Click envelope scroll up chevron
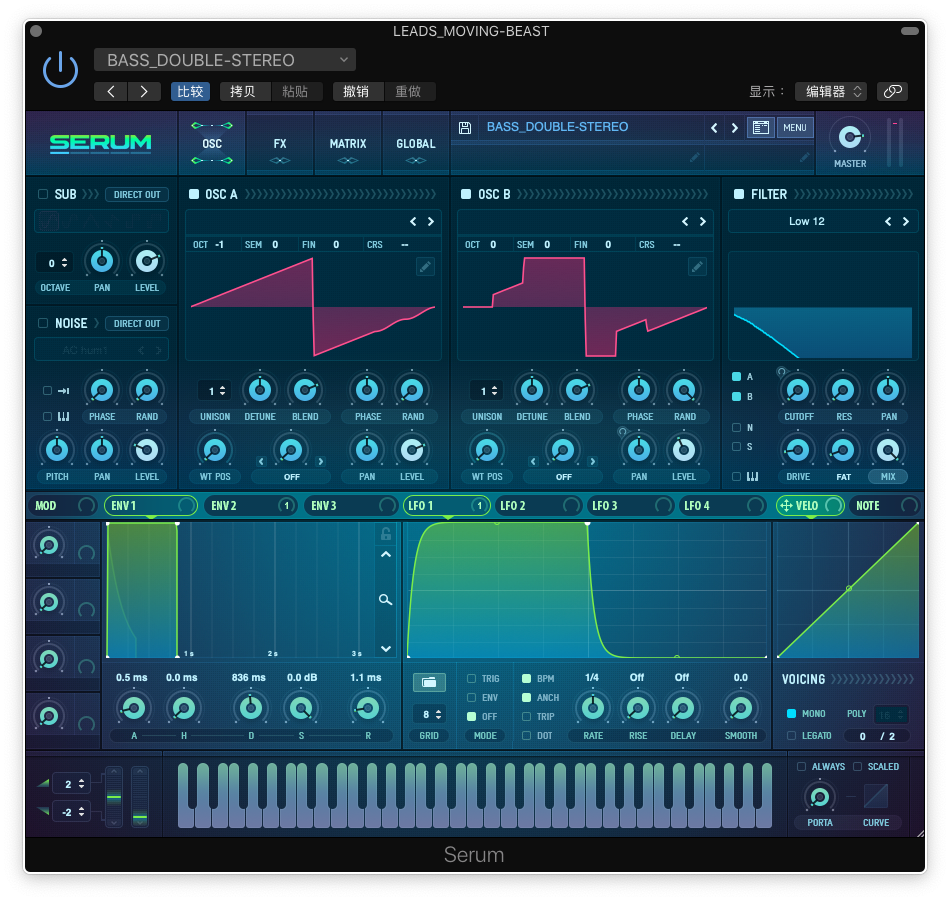The image size is (950, 901). click(x=386, y=554)
